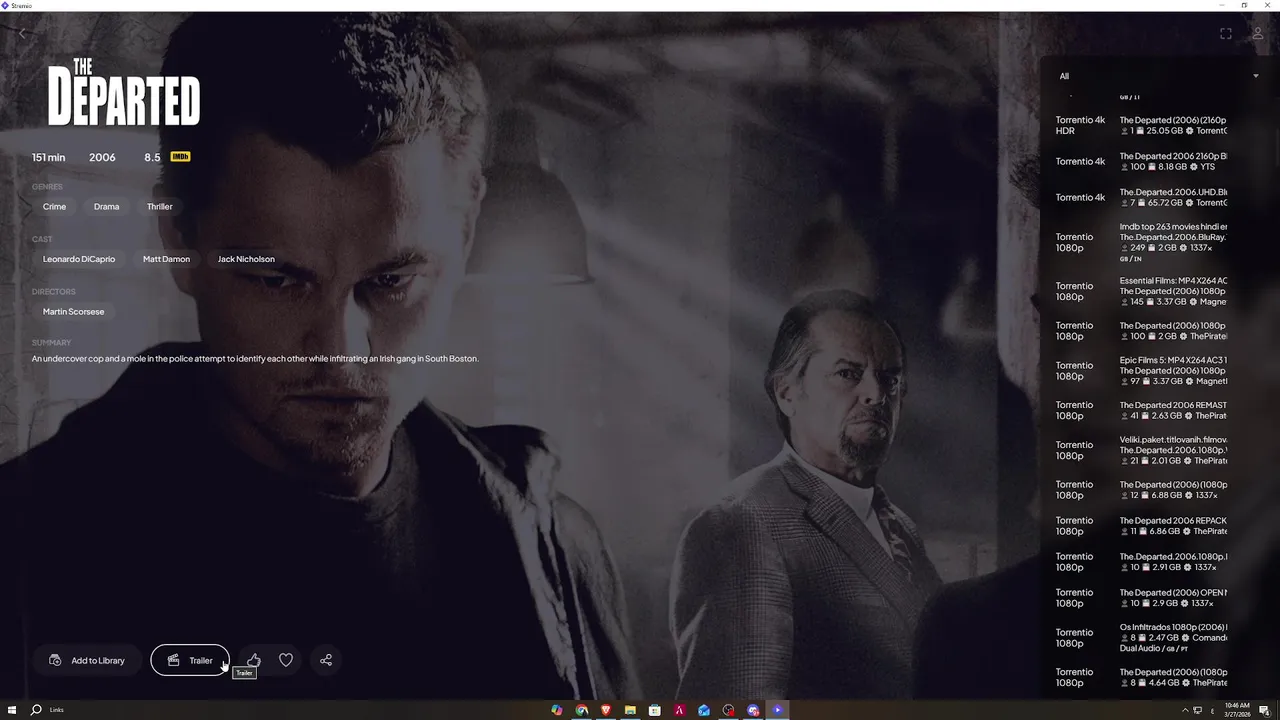The image size is (1280, 720).
Task: Open File Explorer from taskbar
Action: [x=630, y=710]
